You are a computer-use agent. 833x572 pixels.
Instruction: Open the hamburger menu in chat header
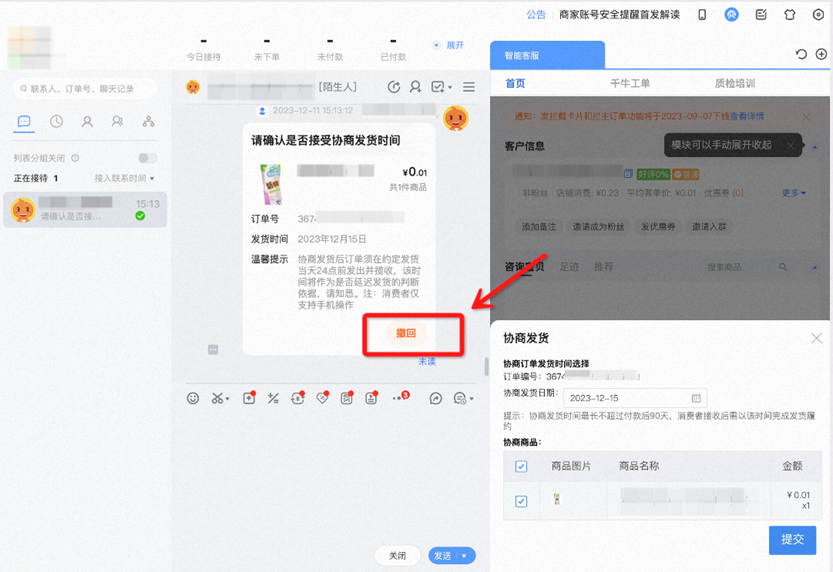point(469,87)
